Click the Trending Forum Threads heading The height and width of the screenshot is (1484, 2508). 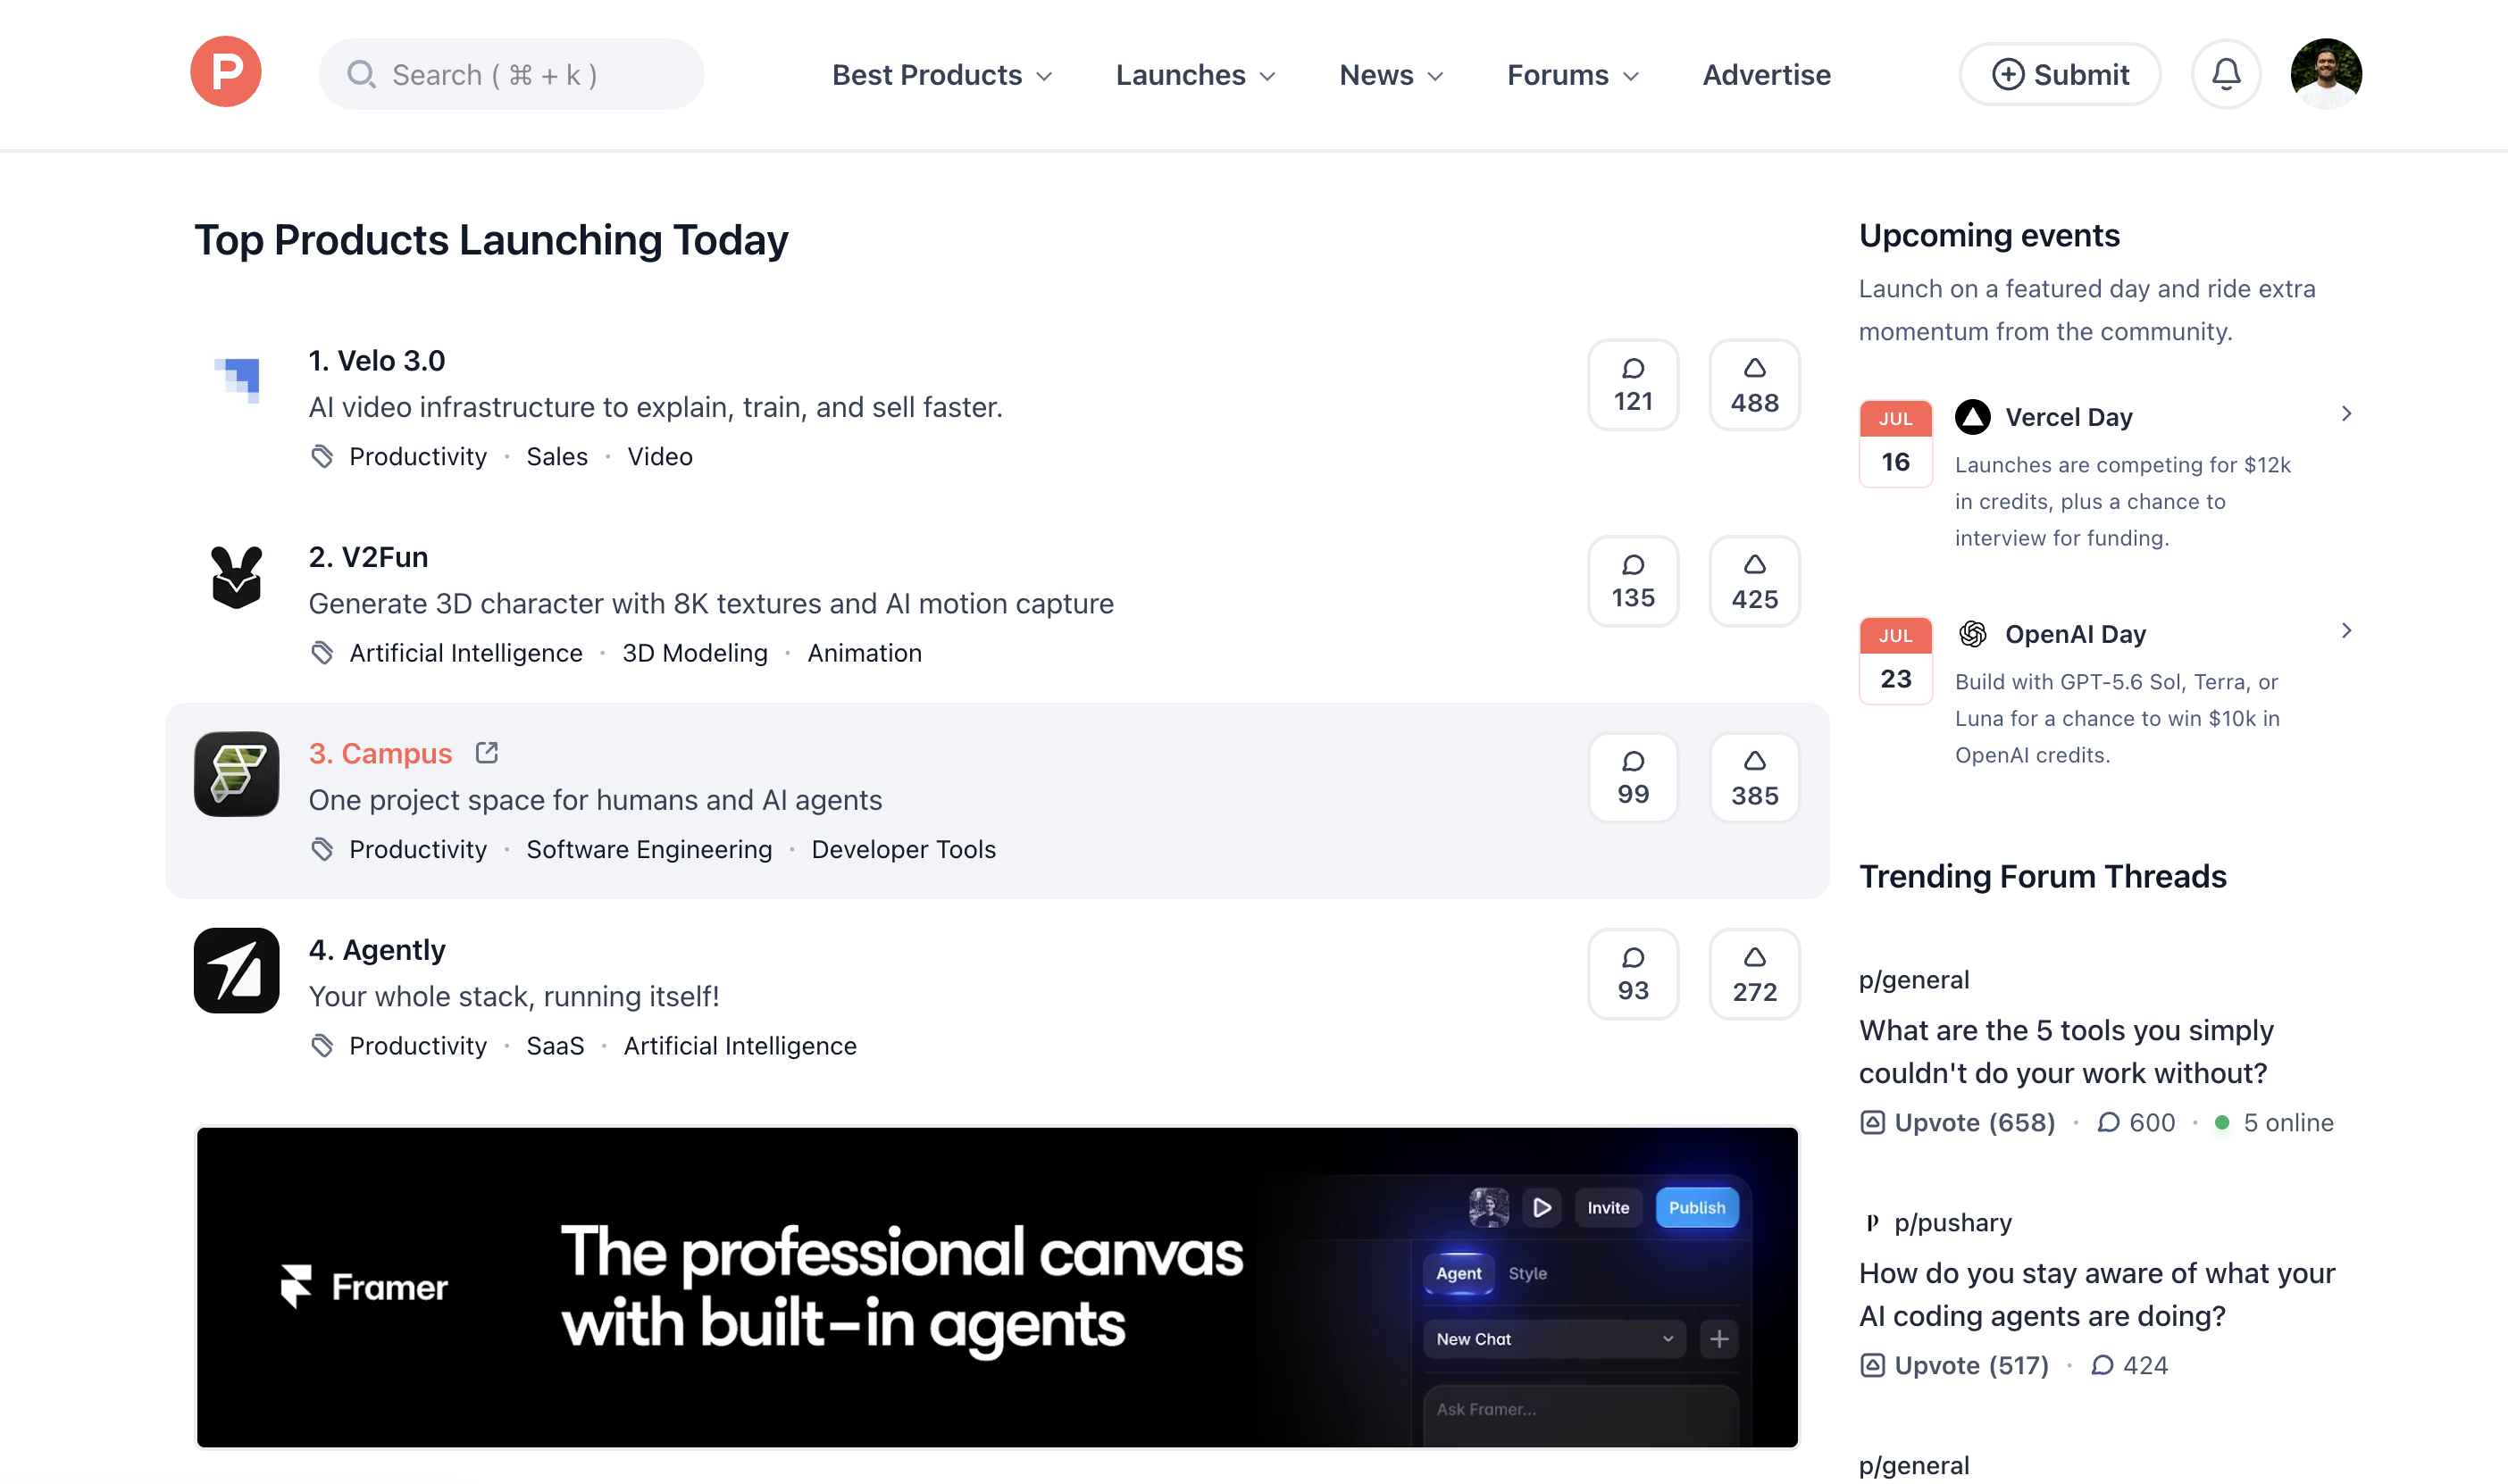pyautogui.click(x=2042, y=876)
